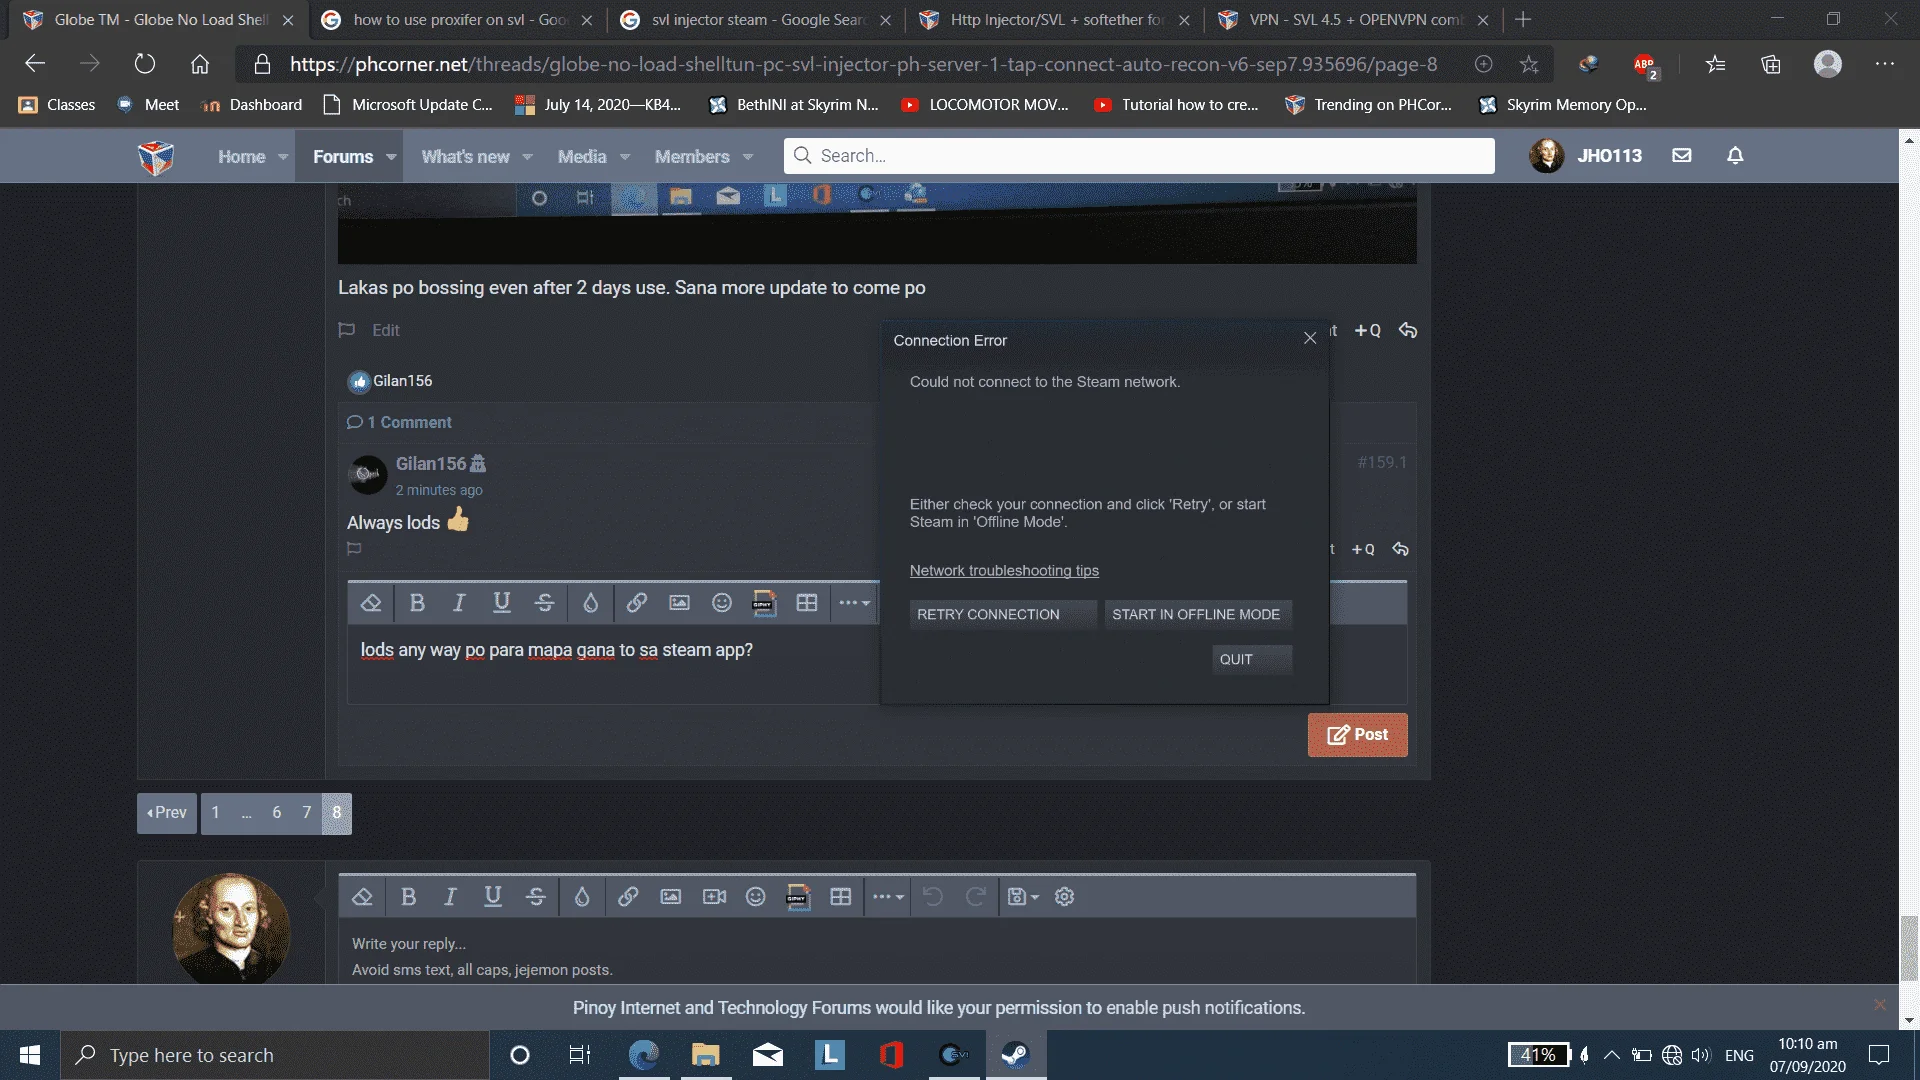Click the eraser icon in the comment editor

pos(371,603)
